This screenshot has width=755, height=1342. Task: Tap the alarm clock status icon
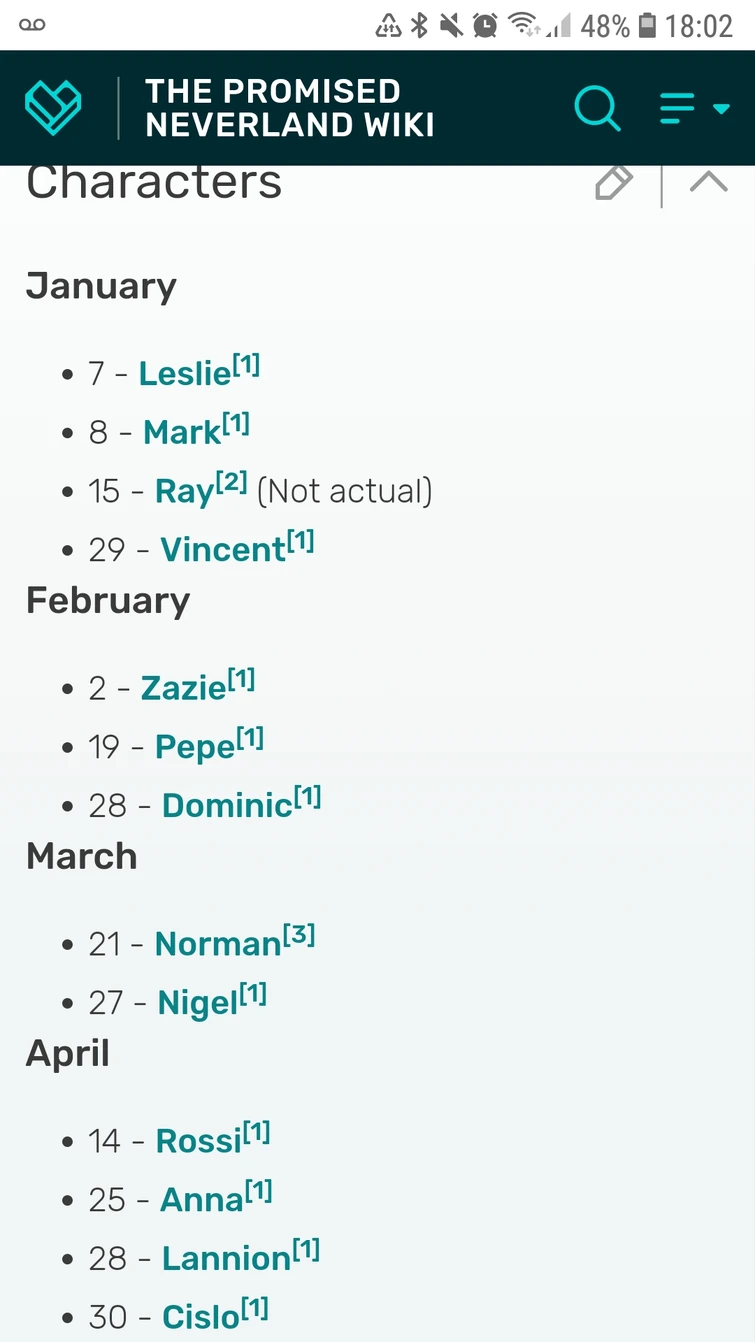[485, 25]
